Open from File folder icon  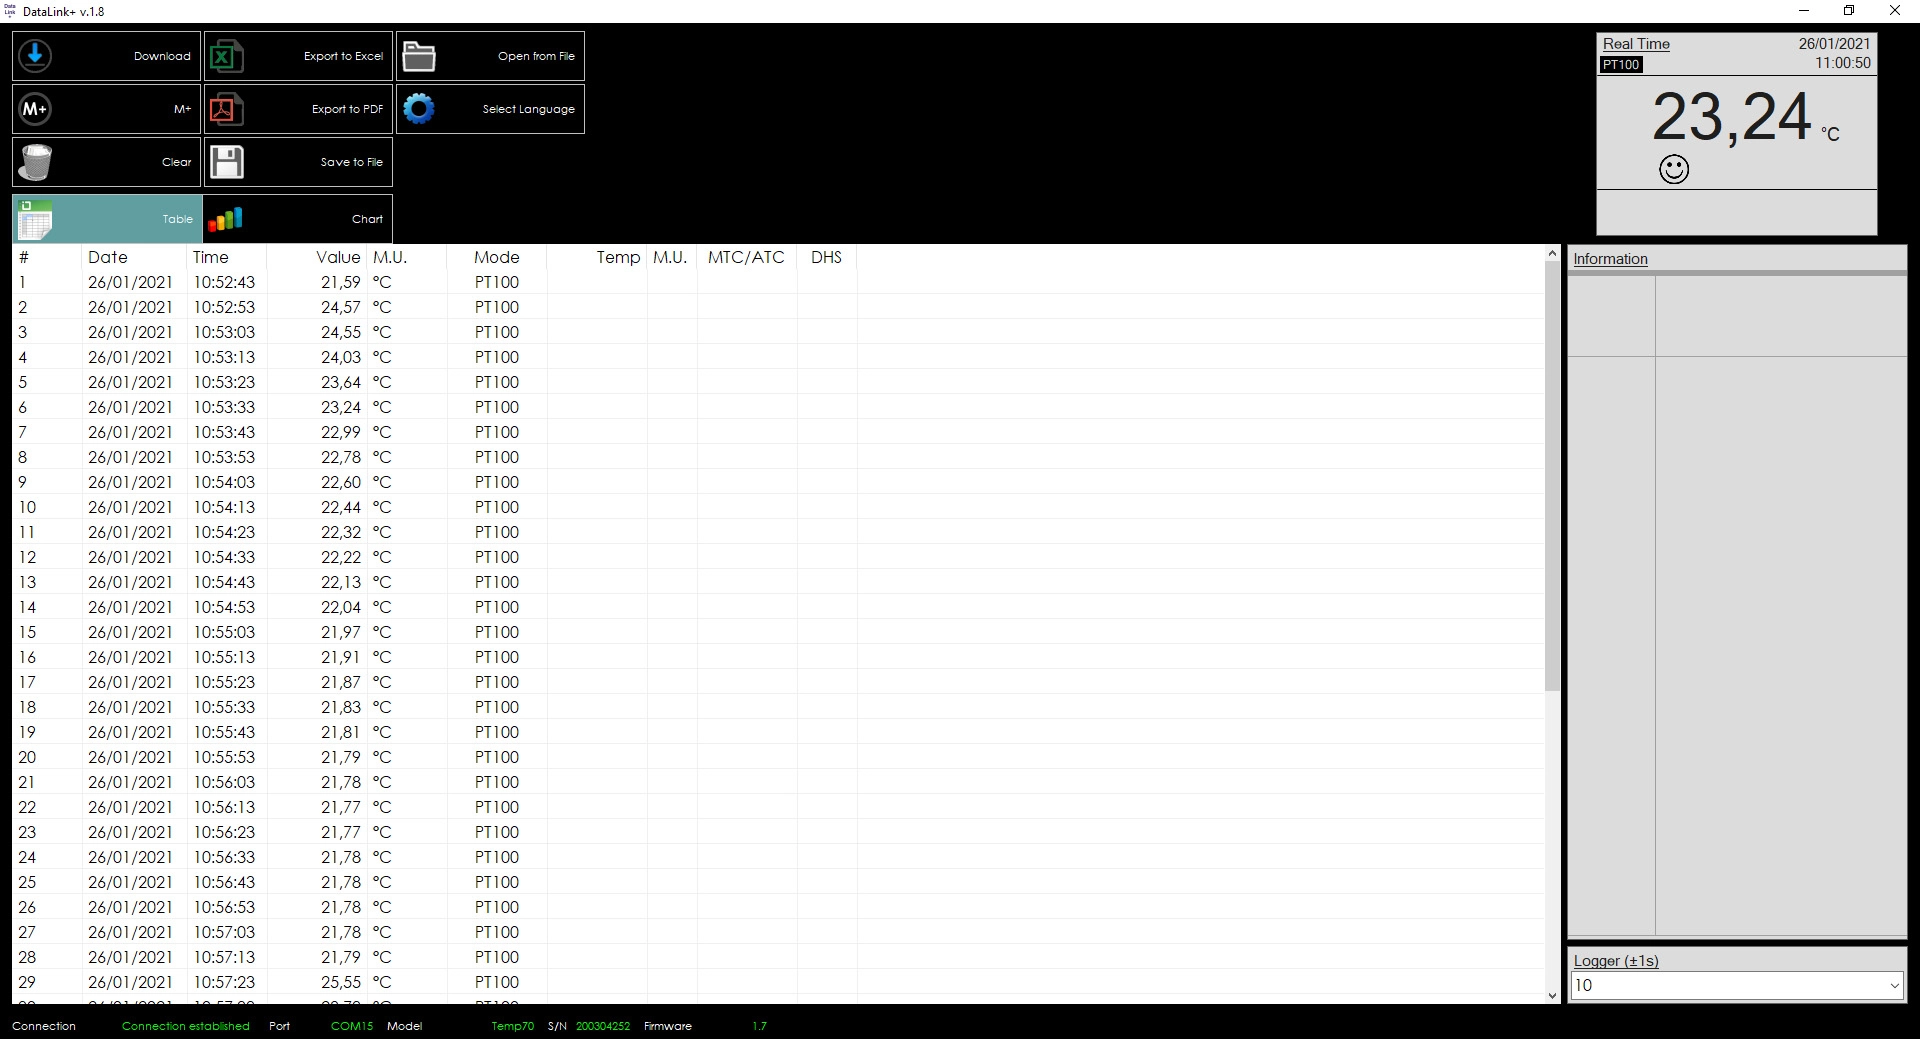point(418,57)
